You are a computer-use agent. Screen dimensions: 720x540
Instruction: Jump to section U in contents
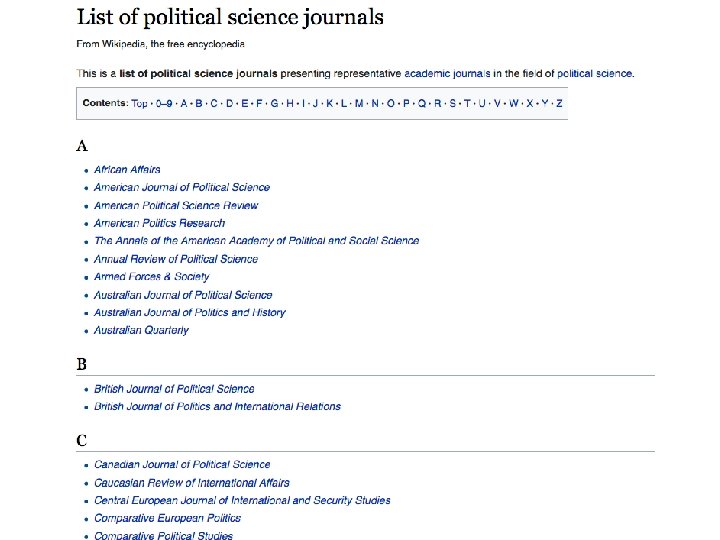[x=482, y=103]
